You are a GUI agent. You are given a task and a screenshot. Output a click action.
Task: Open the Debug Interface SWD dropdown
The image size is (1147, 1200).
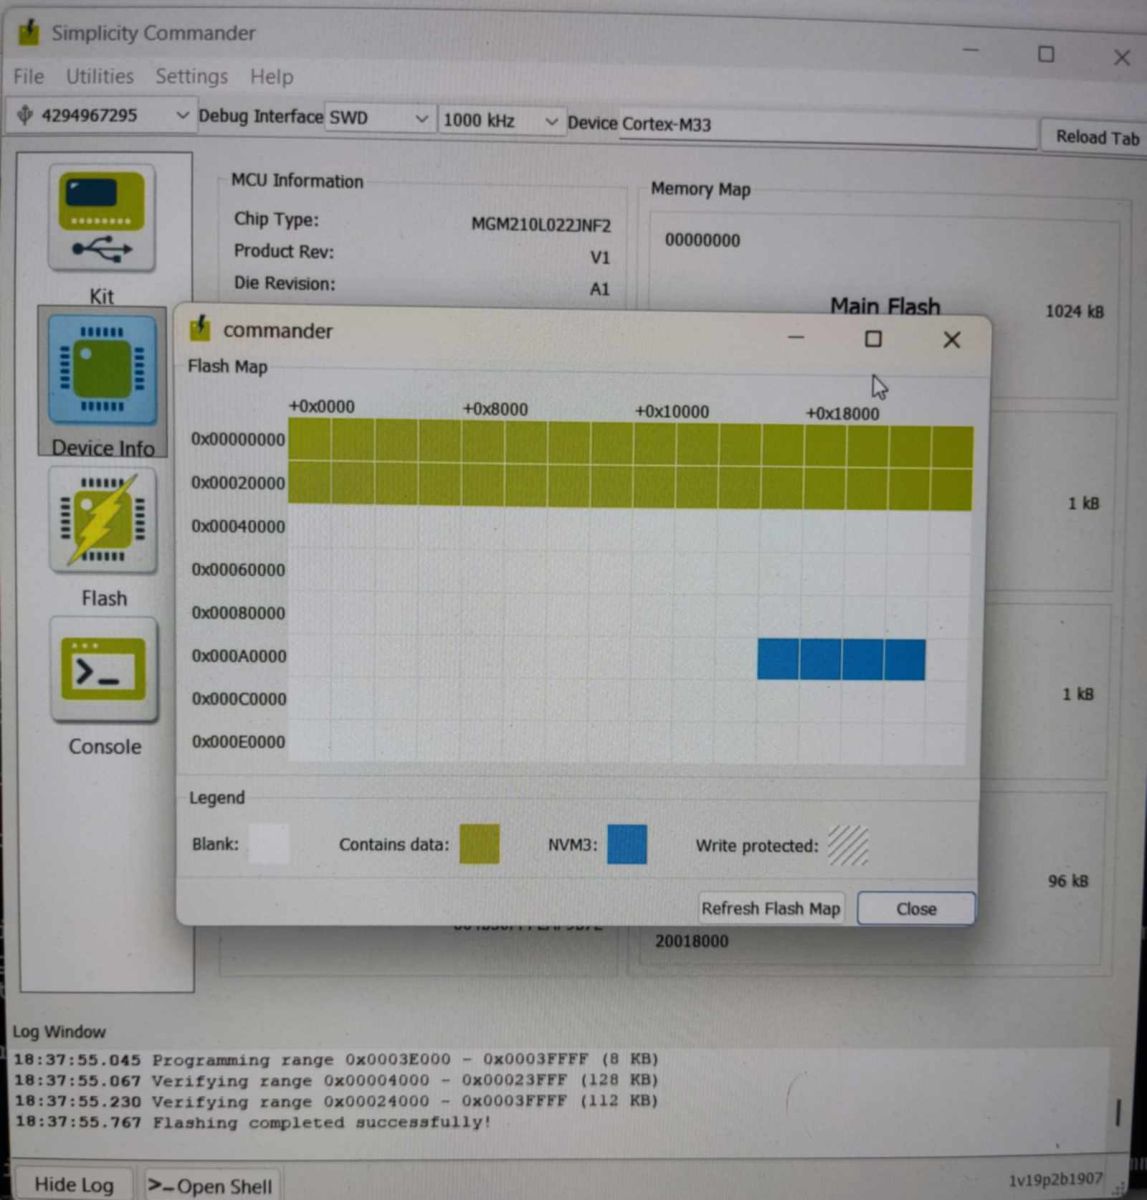pyautogui.click(x=379, y=118)
